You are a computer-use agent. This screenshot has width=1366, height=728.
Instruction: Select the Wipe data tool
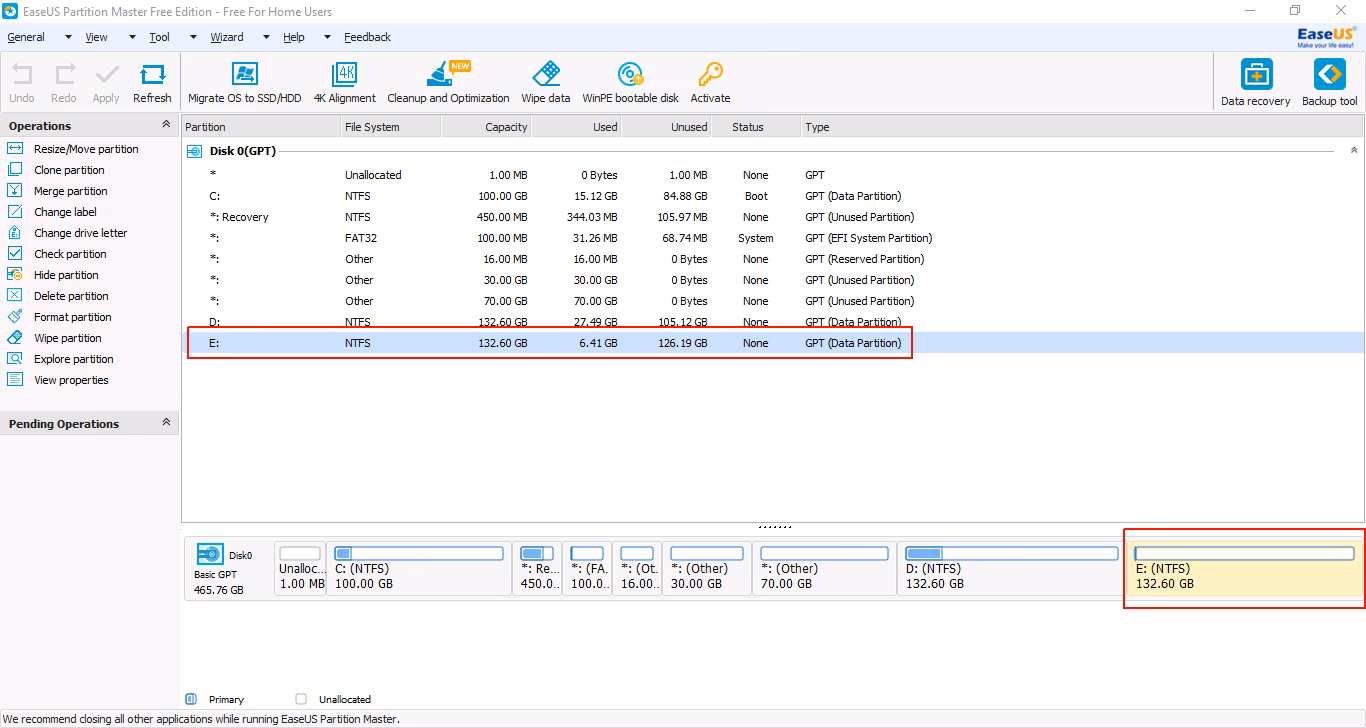[546, 83]
